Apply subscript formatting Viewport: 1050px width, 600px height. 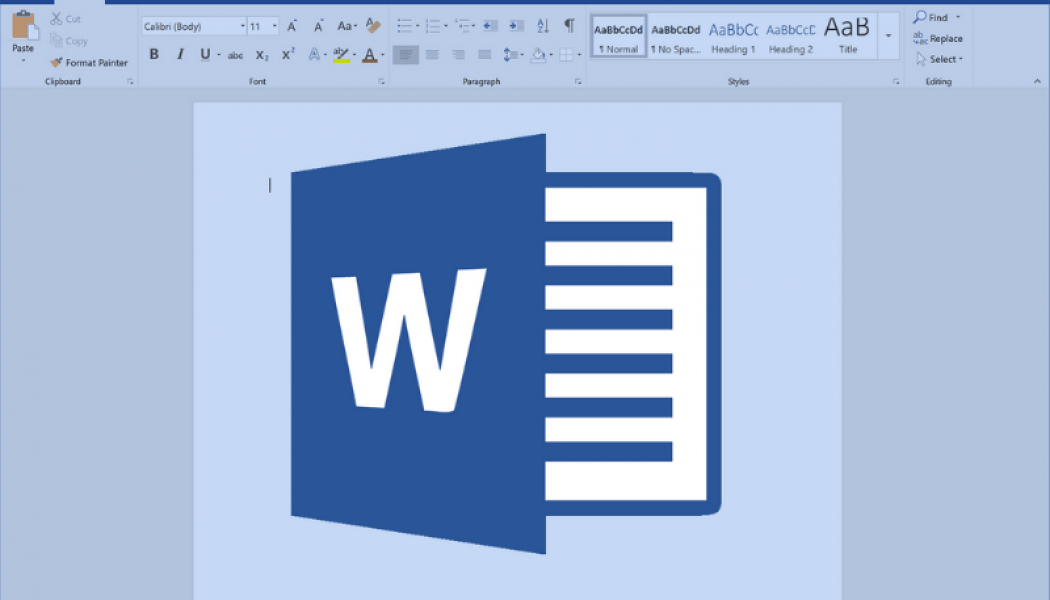[x=262, y=55]
